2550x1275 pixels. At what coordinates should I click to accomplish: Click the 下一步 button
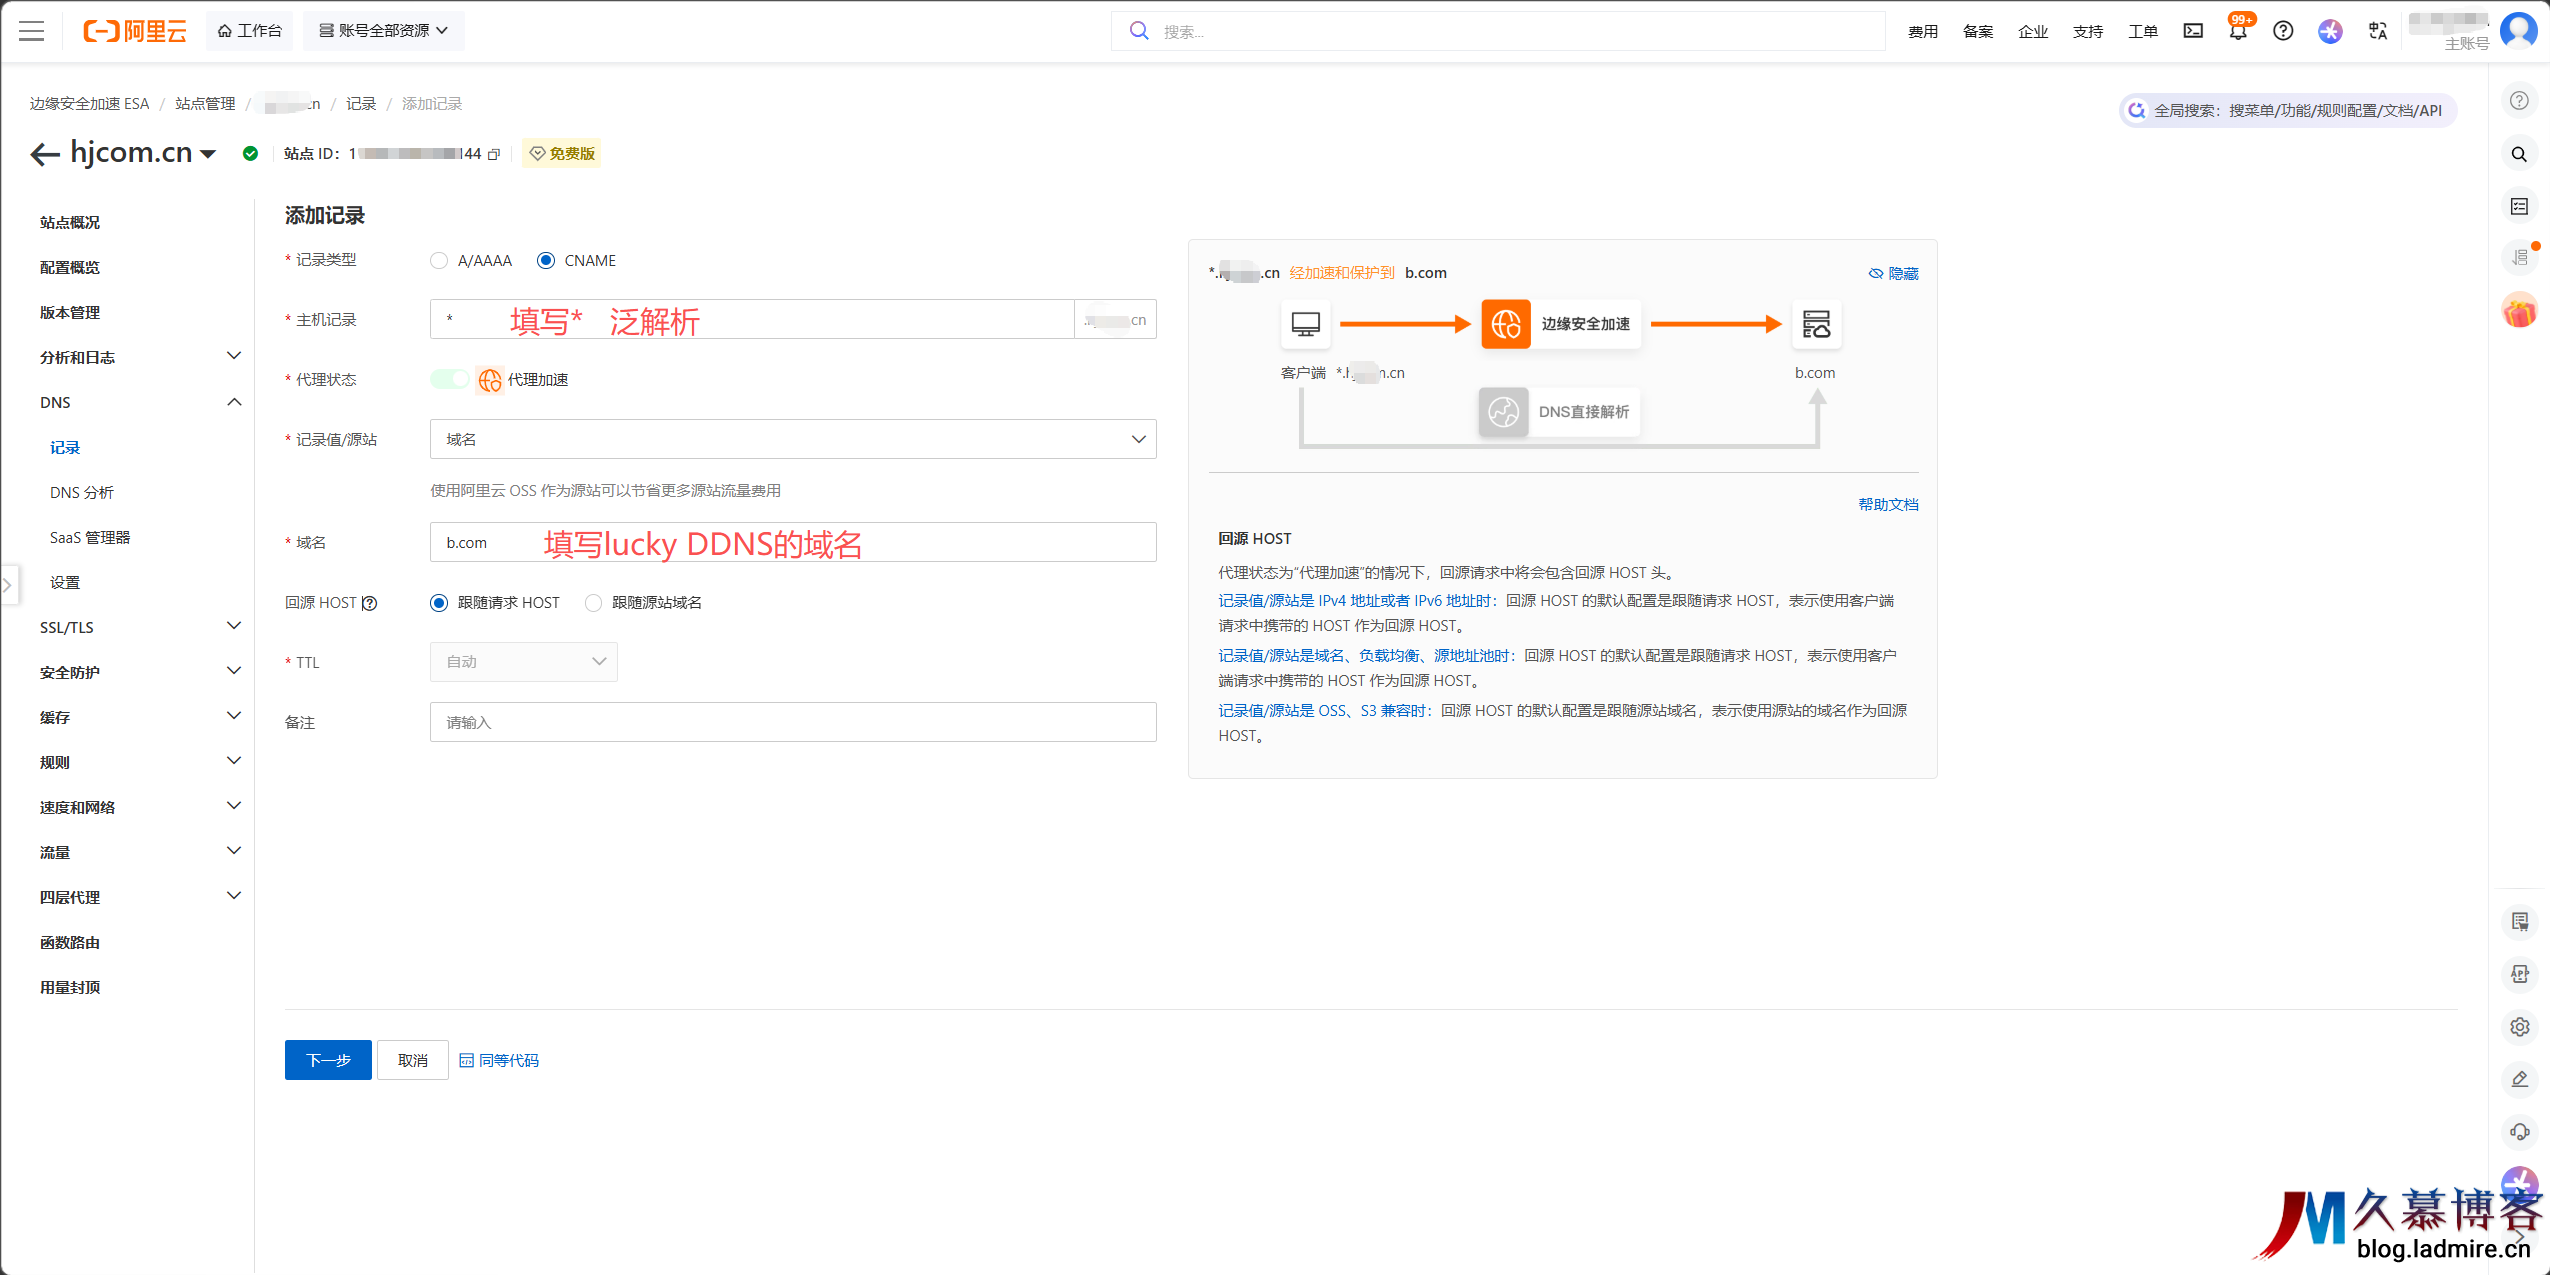328,1060
